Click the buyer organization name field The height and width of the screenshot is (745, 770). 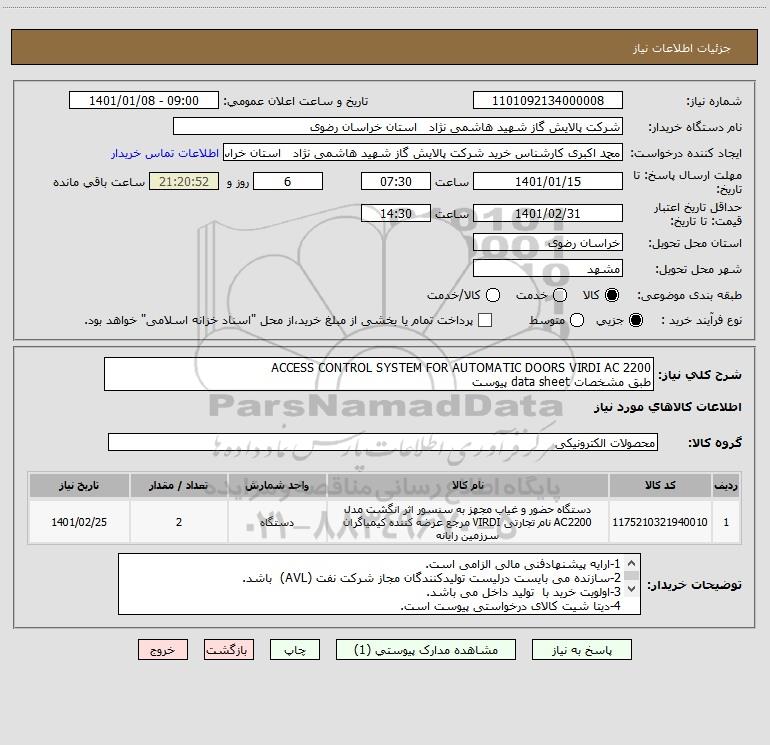398,126
